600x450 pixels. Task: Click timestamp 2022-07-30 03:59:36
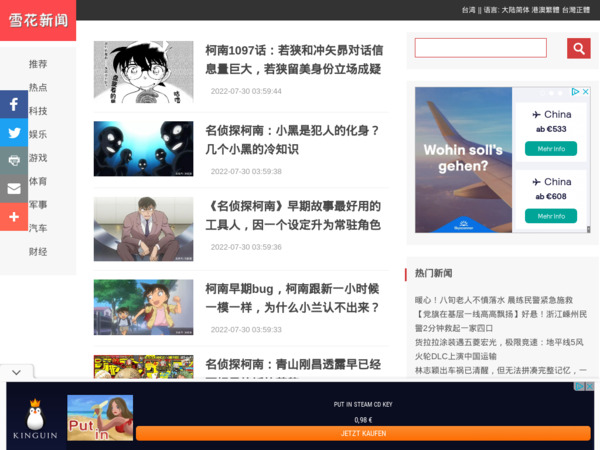[246, 247]
